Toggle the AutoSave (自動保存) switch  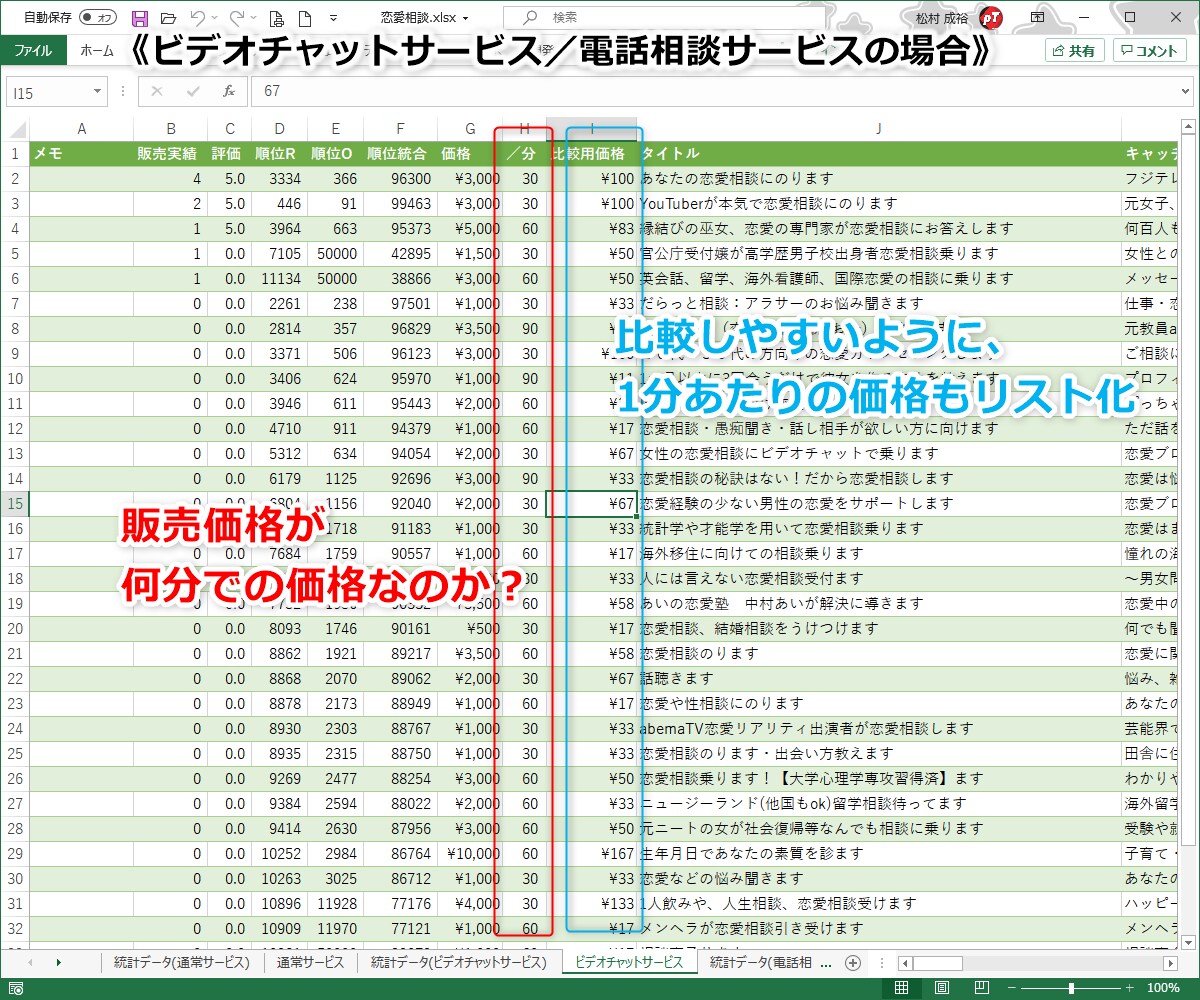98,17
